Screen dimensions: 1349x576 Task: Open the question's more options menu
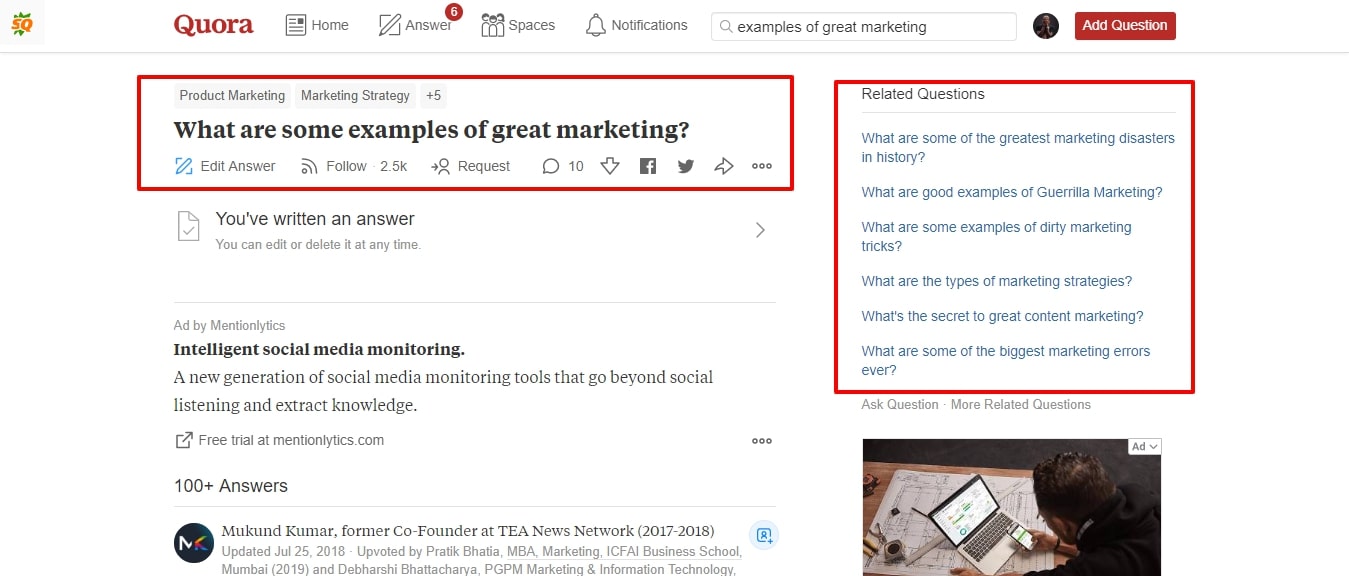coord(761,166)
